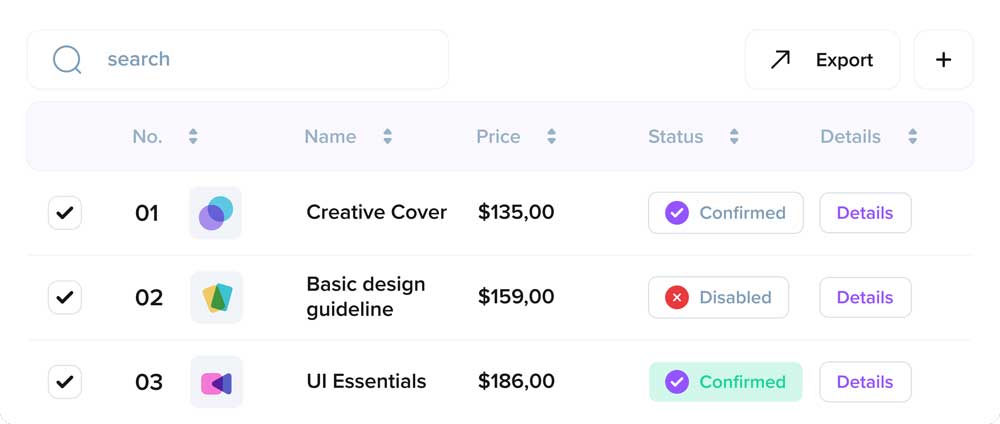The image size is (1000, 424).
Task: Toggle the checkbox for row 02
Action: (65, 297)
